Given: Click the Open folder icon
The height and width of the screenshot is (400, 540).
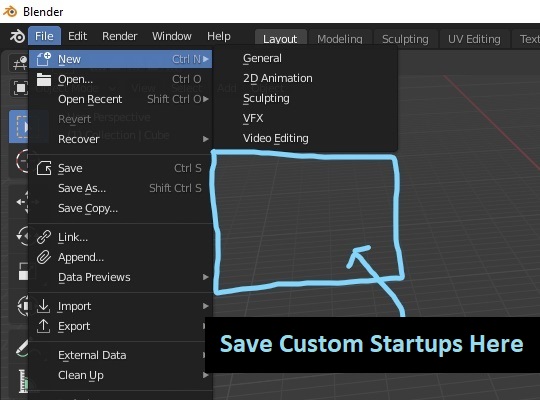Looking at the screenshot, I should [44, 79].
